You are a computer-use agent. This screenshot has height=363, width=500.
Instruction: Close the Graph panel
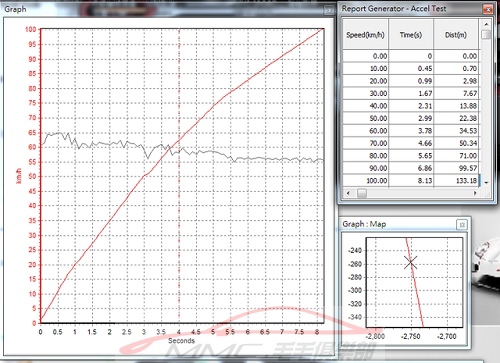[329, 10]
